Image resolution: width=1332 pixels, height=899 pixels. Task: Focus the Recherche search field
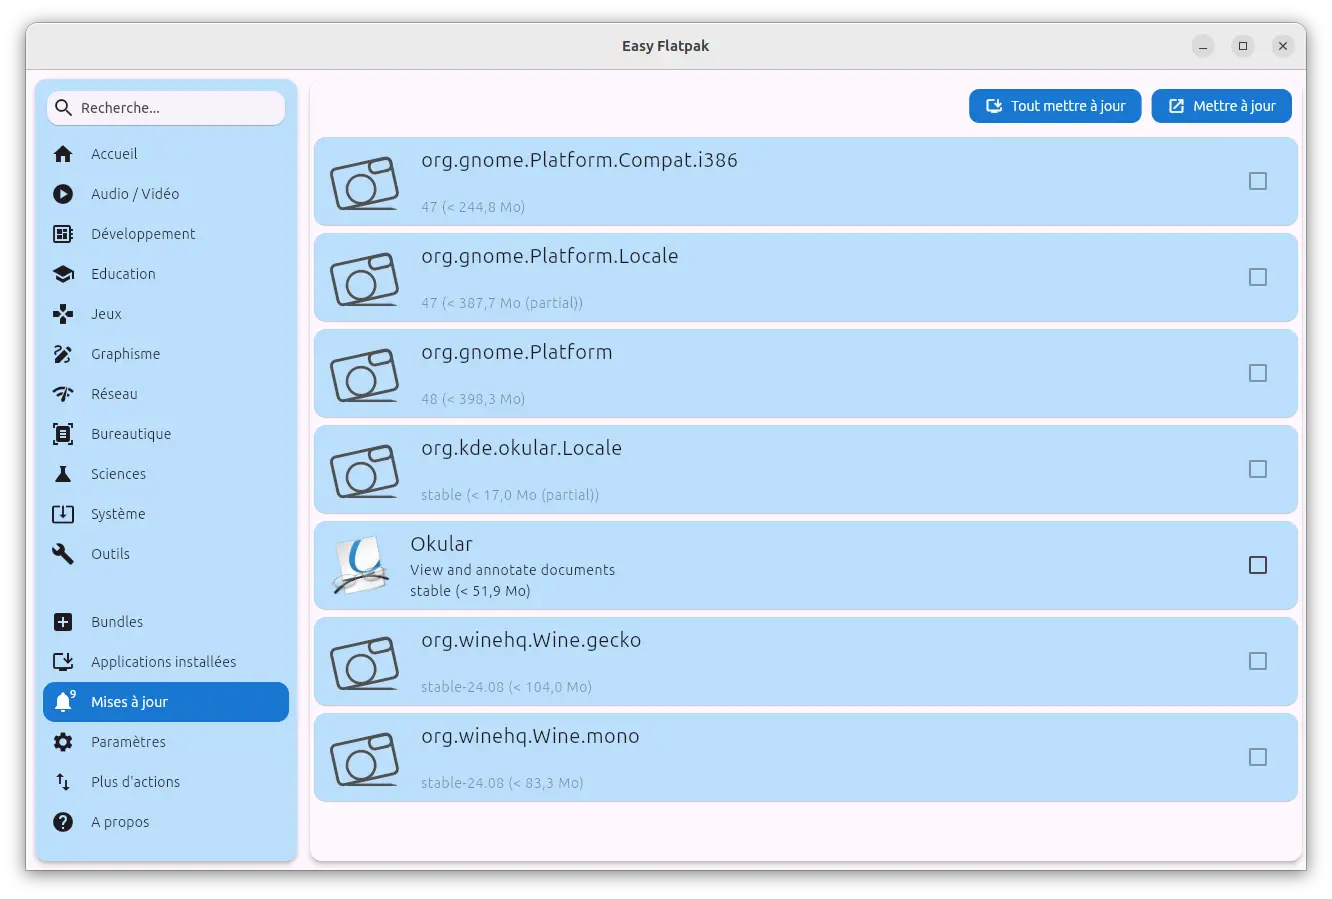166,108
